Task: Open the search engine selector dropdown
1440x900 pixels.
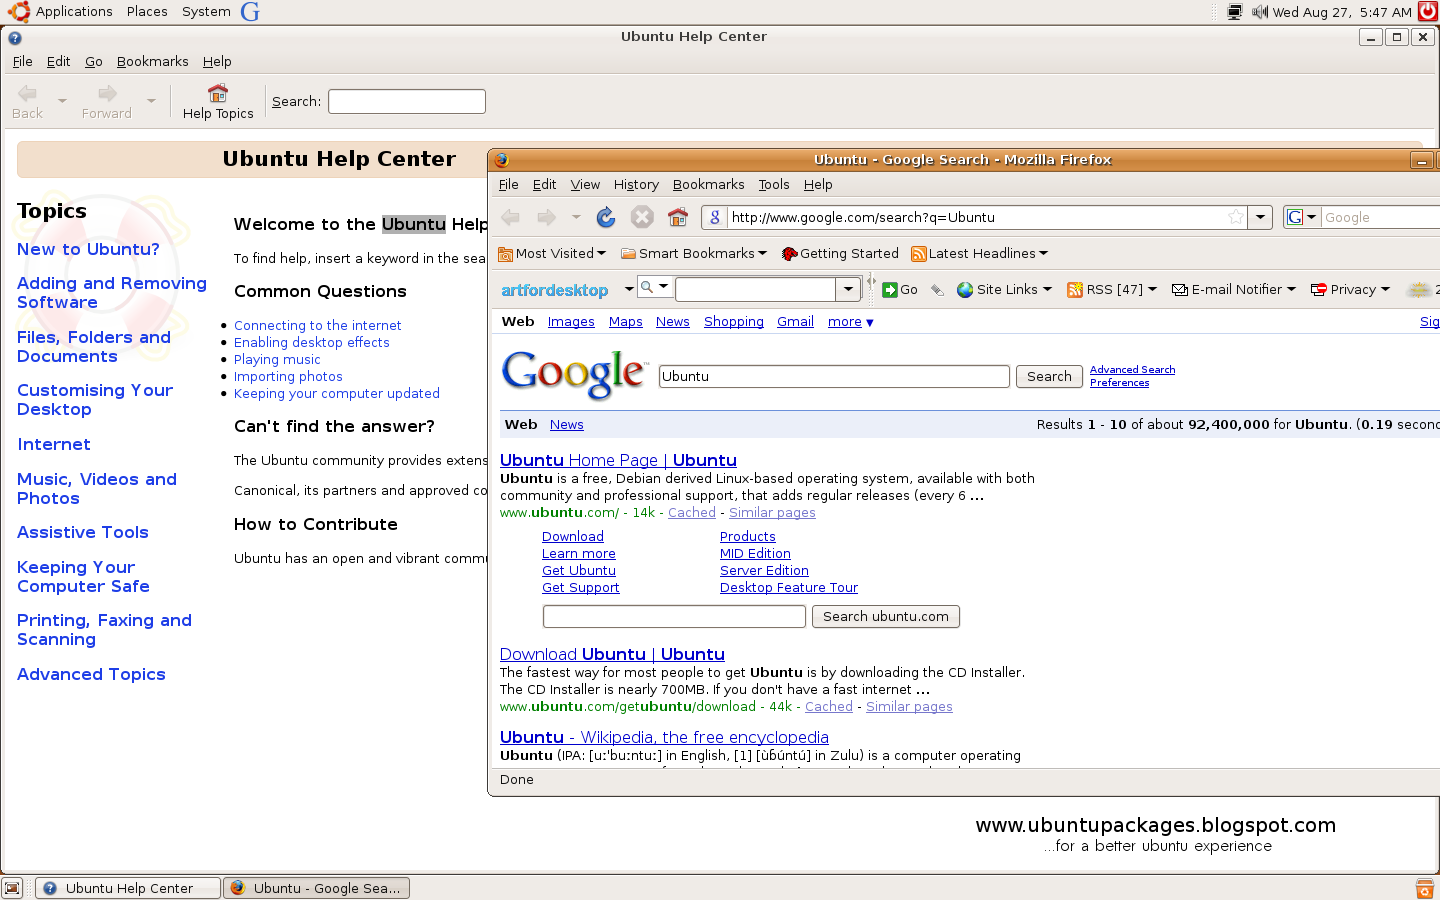Action: [1301, 217]
